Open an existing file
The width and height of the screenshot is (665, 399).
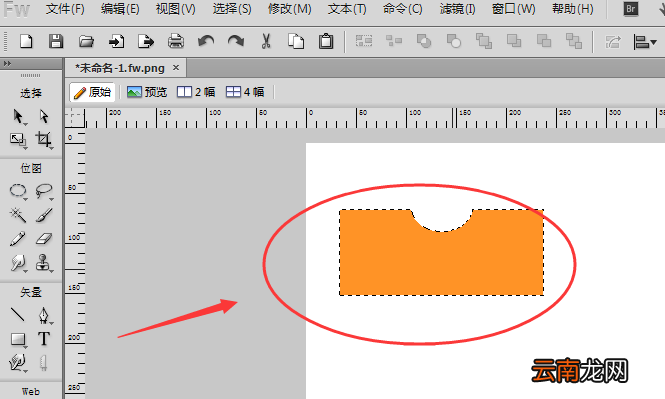pos(86,41)
